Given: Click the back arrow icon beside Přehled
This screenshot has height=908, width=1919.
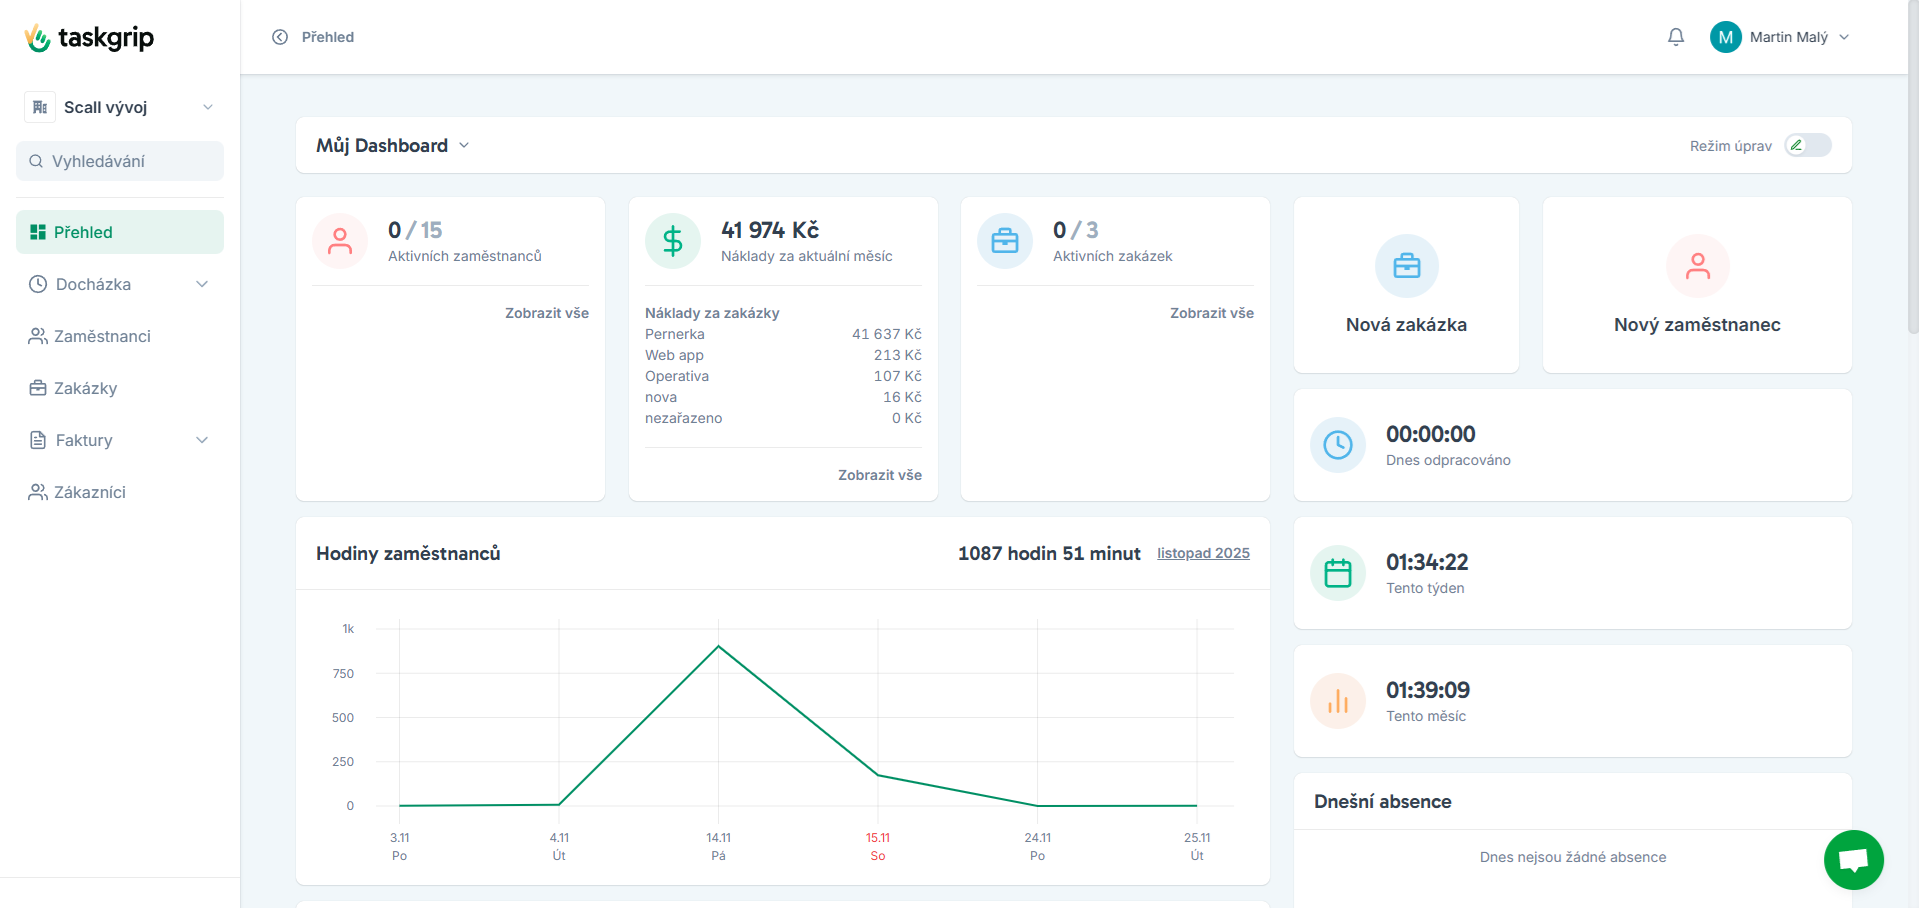Looking at the screenshot, I should pos(280,37).
